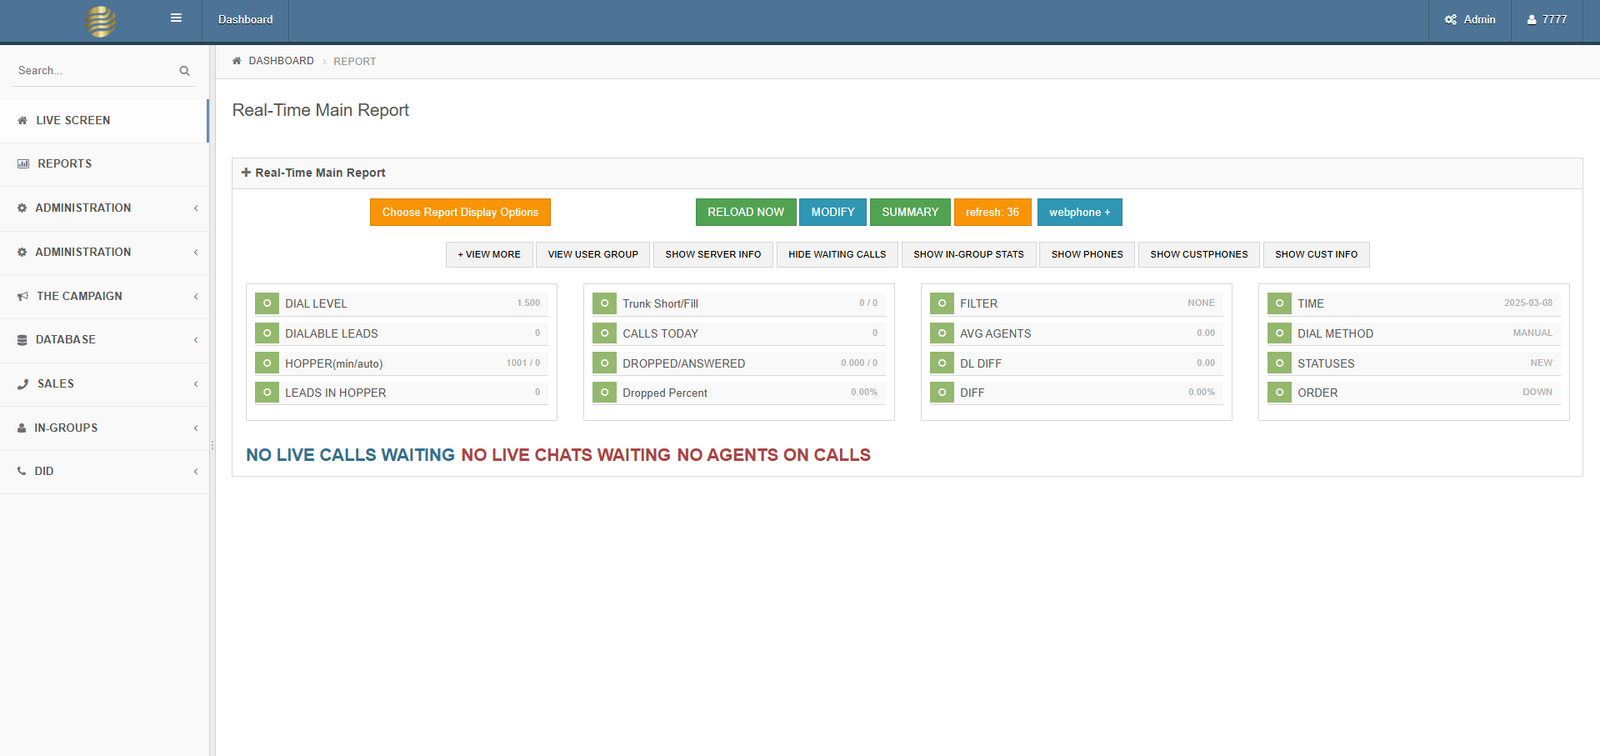Image resolution: width=1600 pixels, height=756 pixels.
Task: Open REPORTS in sidebar
Action: pos(104,164)
